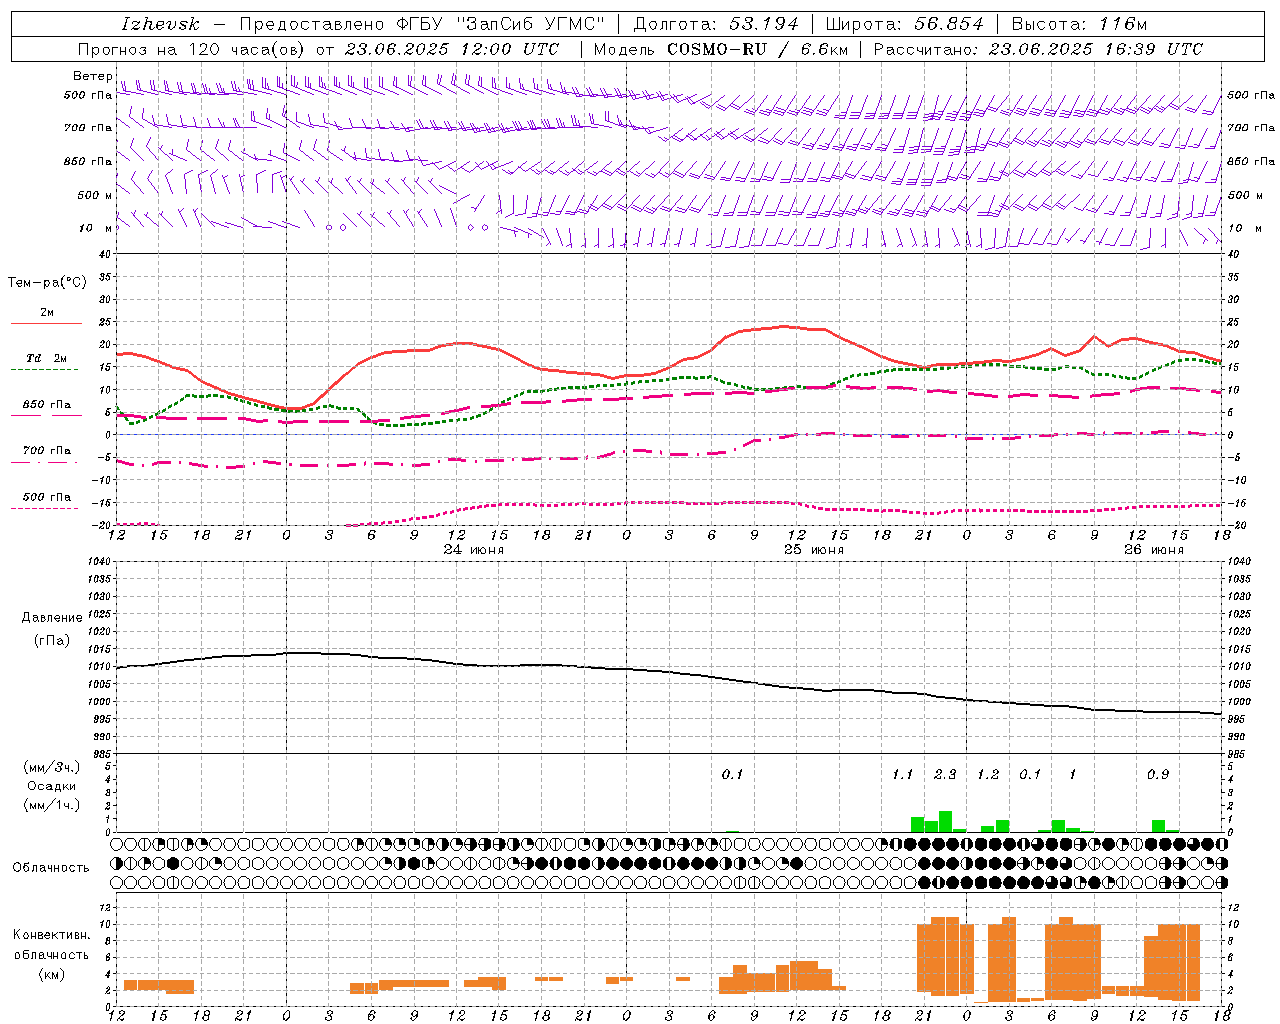1280x1024 pixels.
Task: Select the "Широта: 56.854" header field
Action: pos(904,24)
